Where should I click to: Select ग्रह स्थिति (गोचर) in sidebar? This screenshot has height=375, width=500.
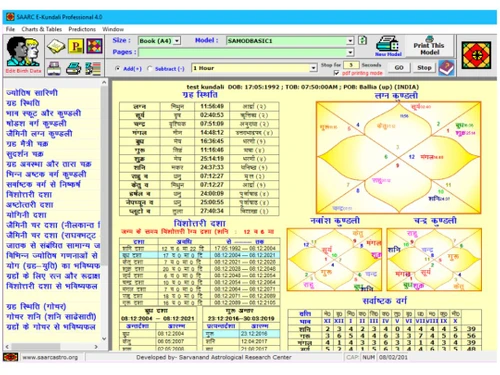pyautogui.click(x=36, y=306)
